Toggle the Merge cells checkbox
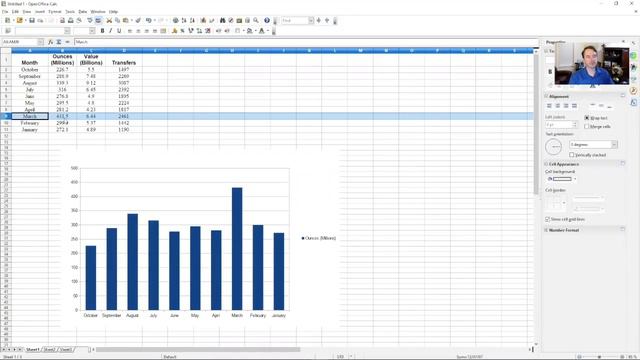640x360 pixels. pos(587,127)
